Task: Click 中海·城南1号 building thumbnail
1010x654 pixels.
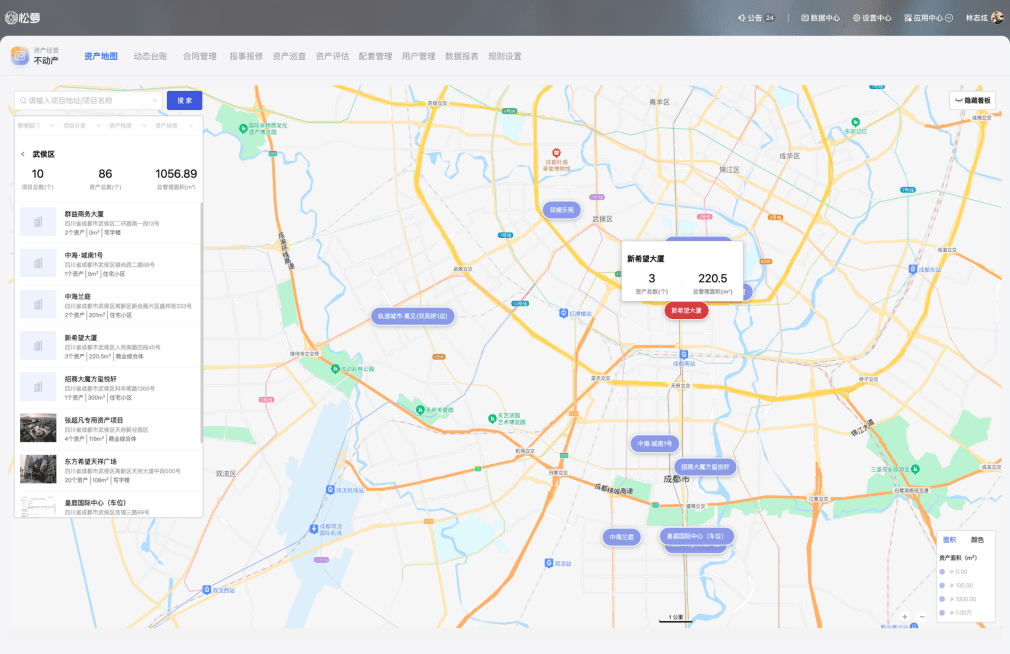Action: (x=38, y=263)
